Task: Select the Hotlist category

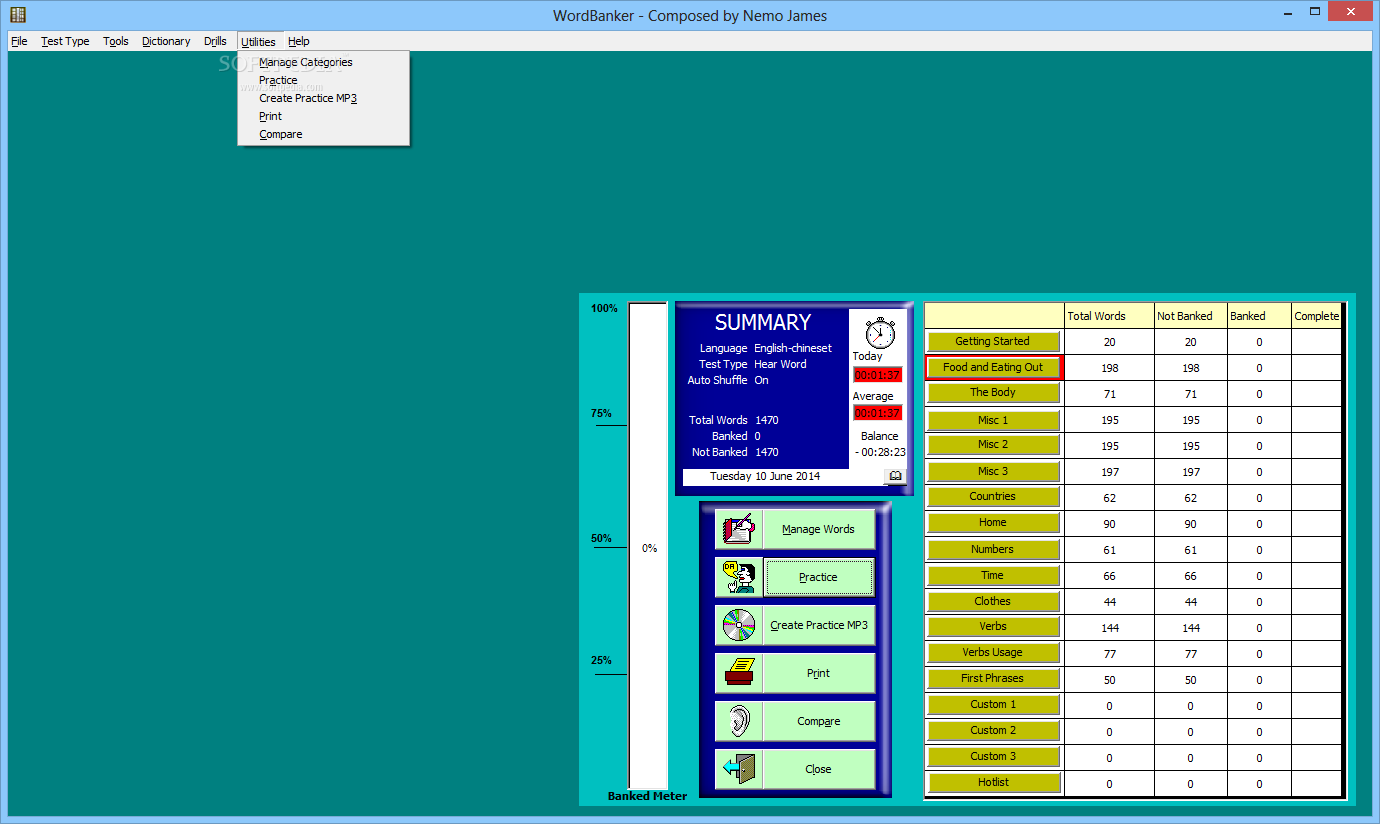Action: click(x=993, y=782)
